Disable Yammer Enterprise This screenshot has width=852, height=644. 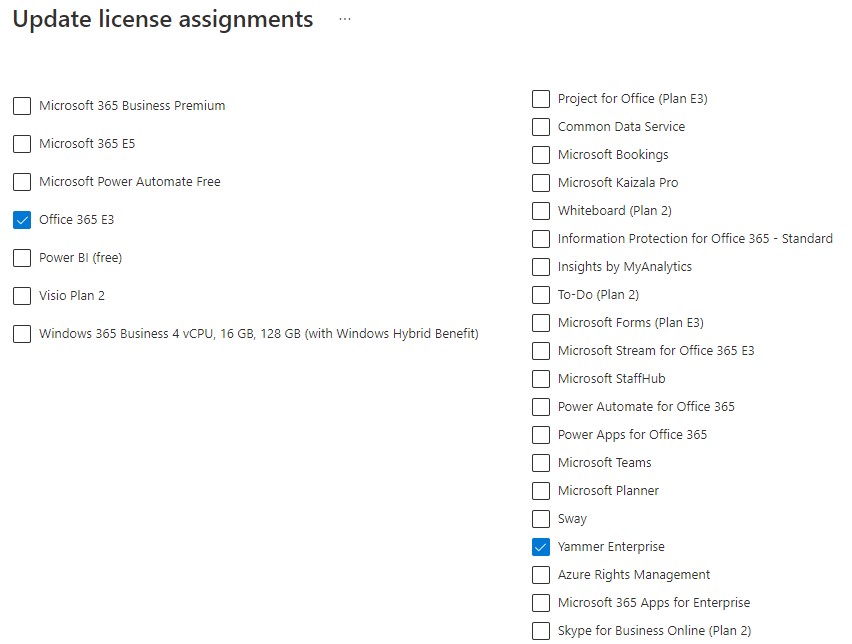coord(540,546)
